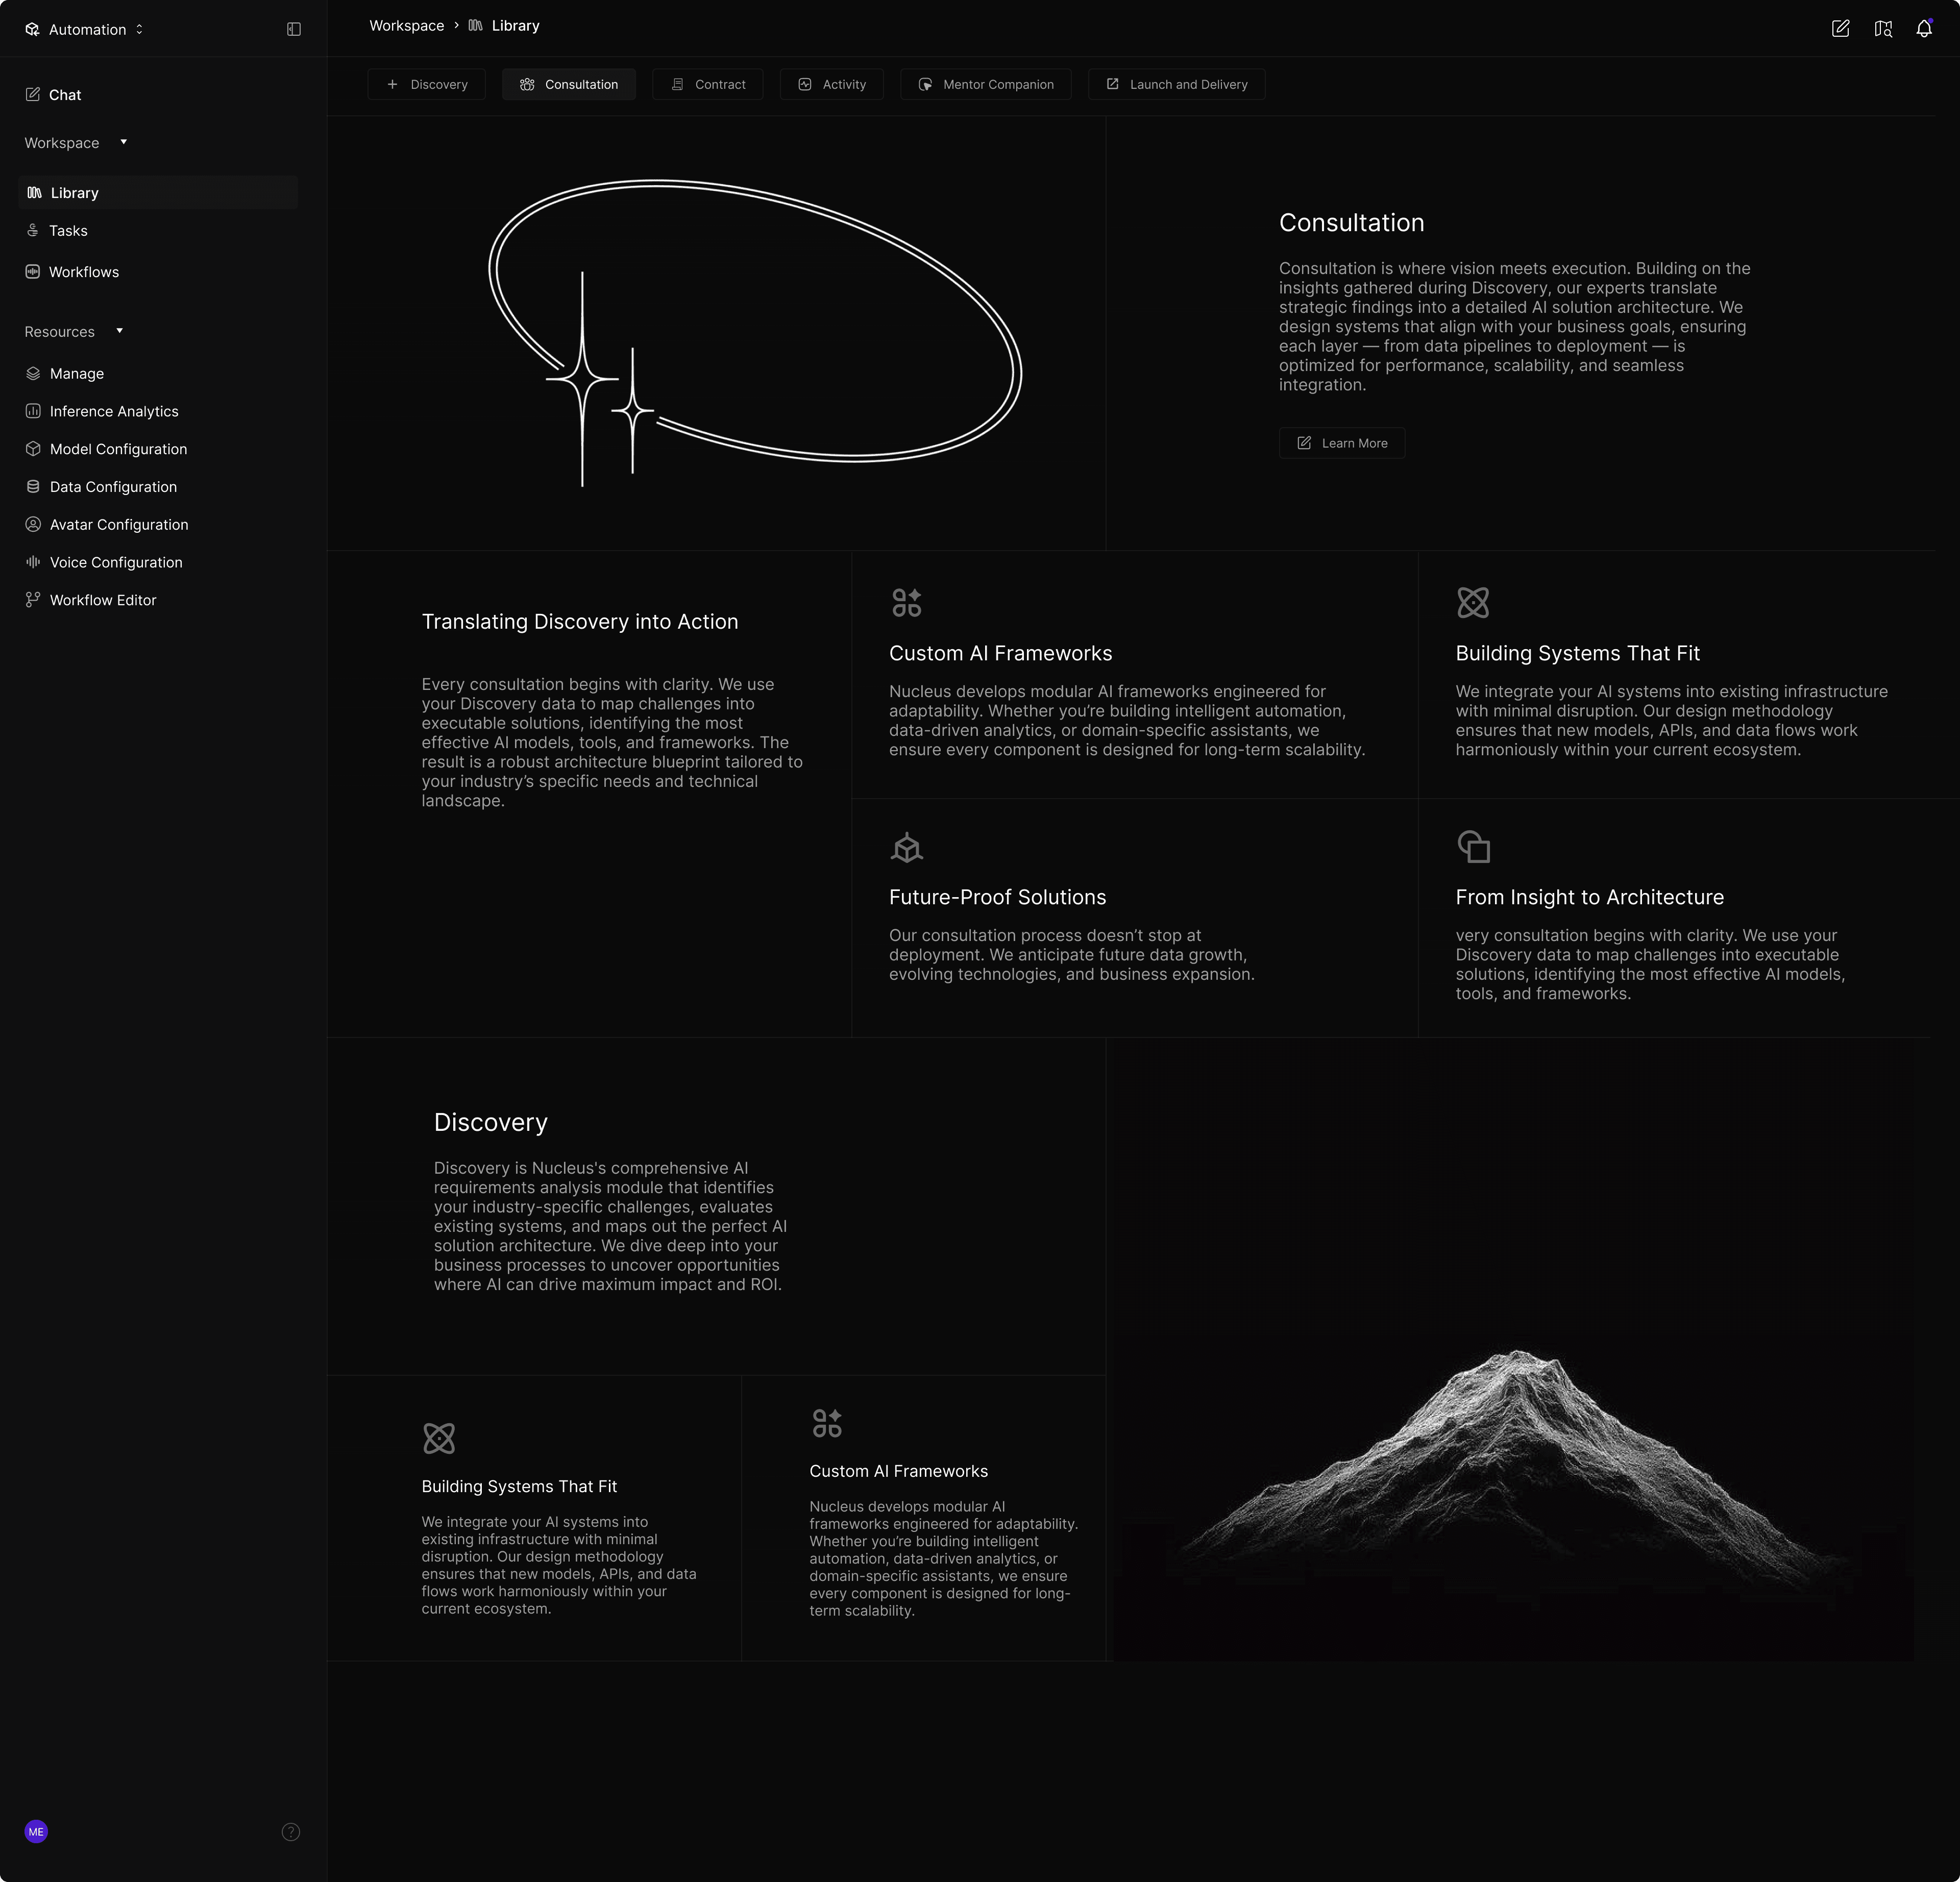Switch to the Discovery tab
Viewport: 1960px width, 1882px height.
[427, 84]
